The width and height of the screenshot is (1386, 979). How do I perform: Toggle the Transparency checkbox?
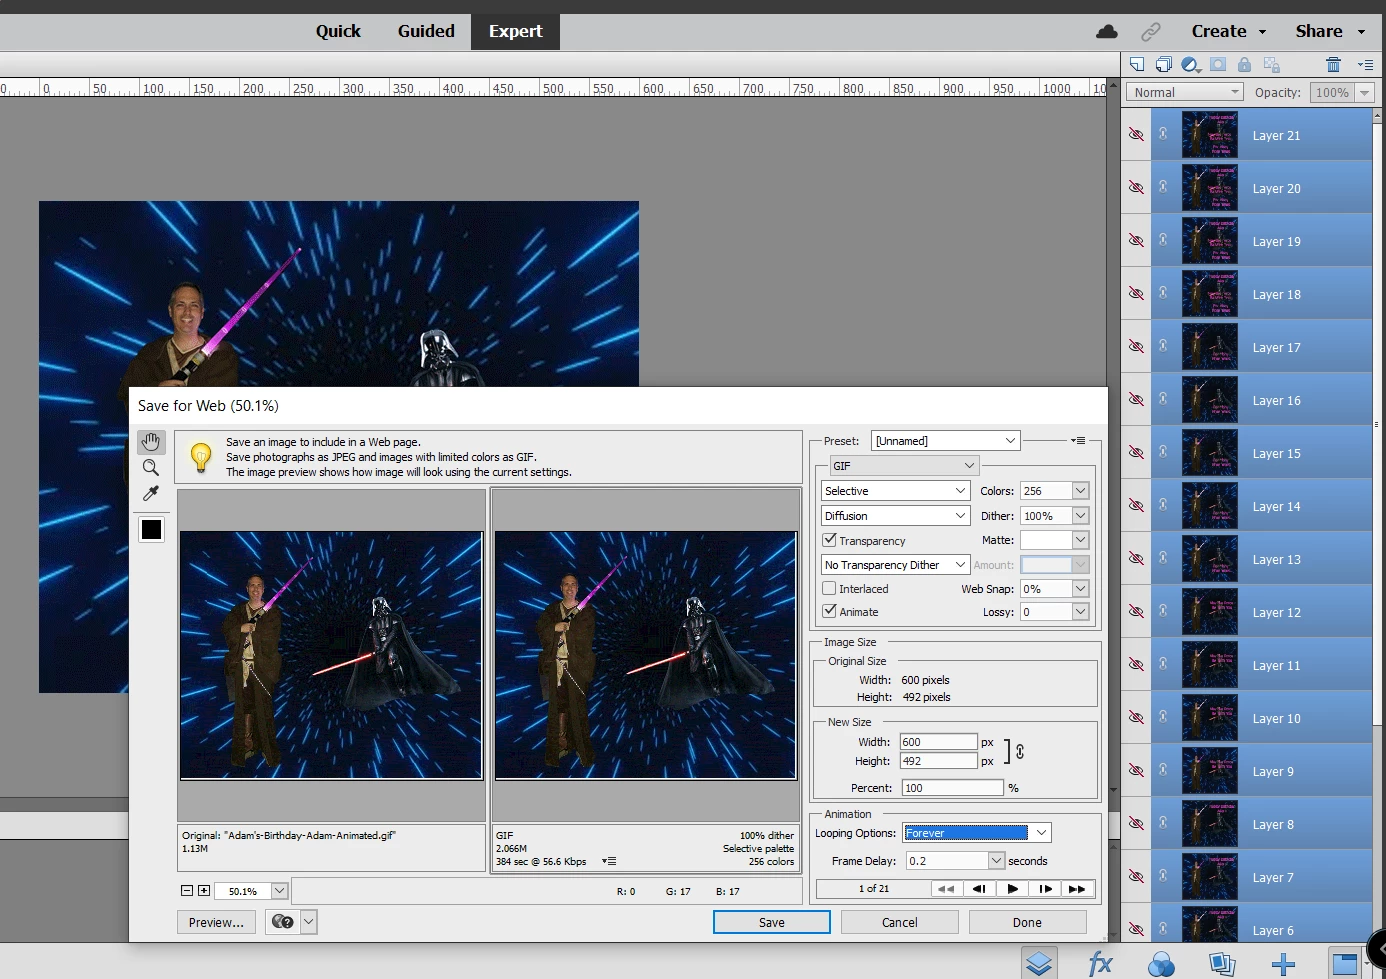coord(829,540)
